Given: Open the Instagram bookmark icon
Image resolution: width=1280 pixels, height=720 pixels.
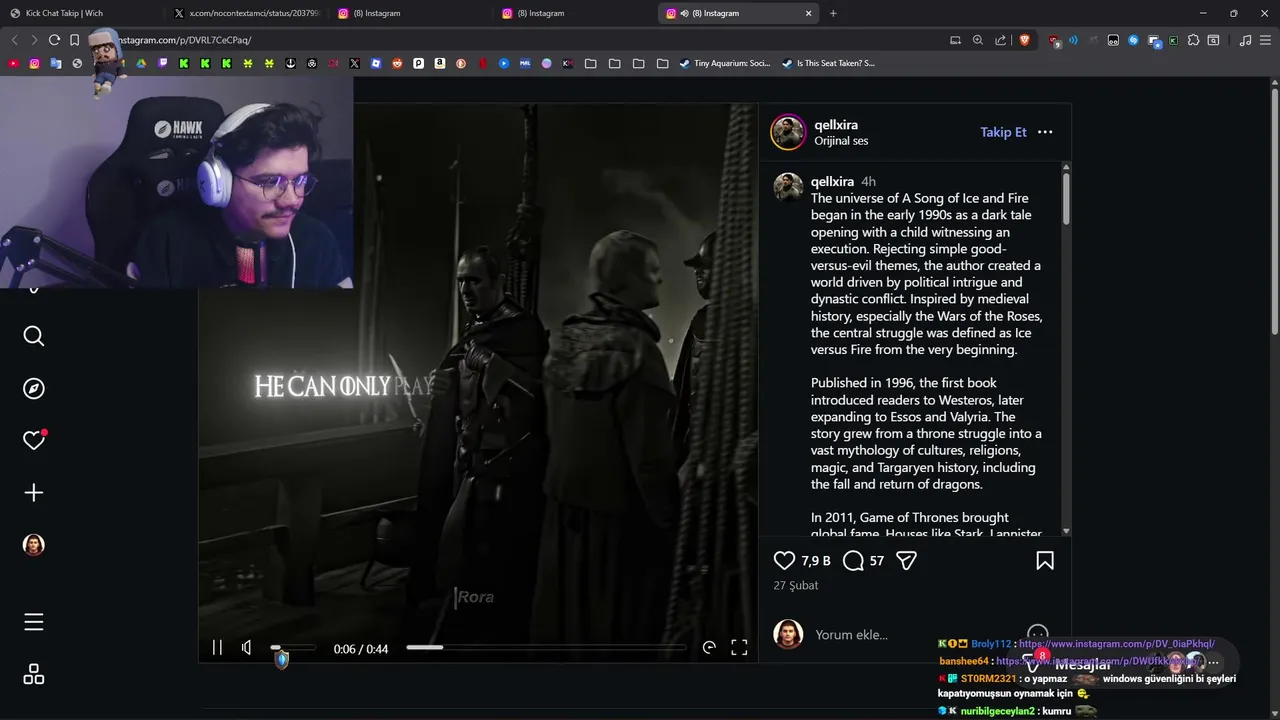Looking at the screenshot, I should point(34,63).
